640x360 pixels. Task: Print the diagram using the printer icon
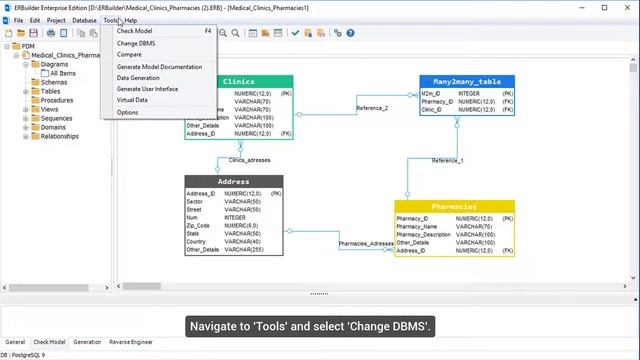click(x=51, y=33)
